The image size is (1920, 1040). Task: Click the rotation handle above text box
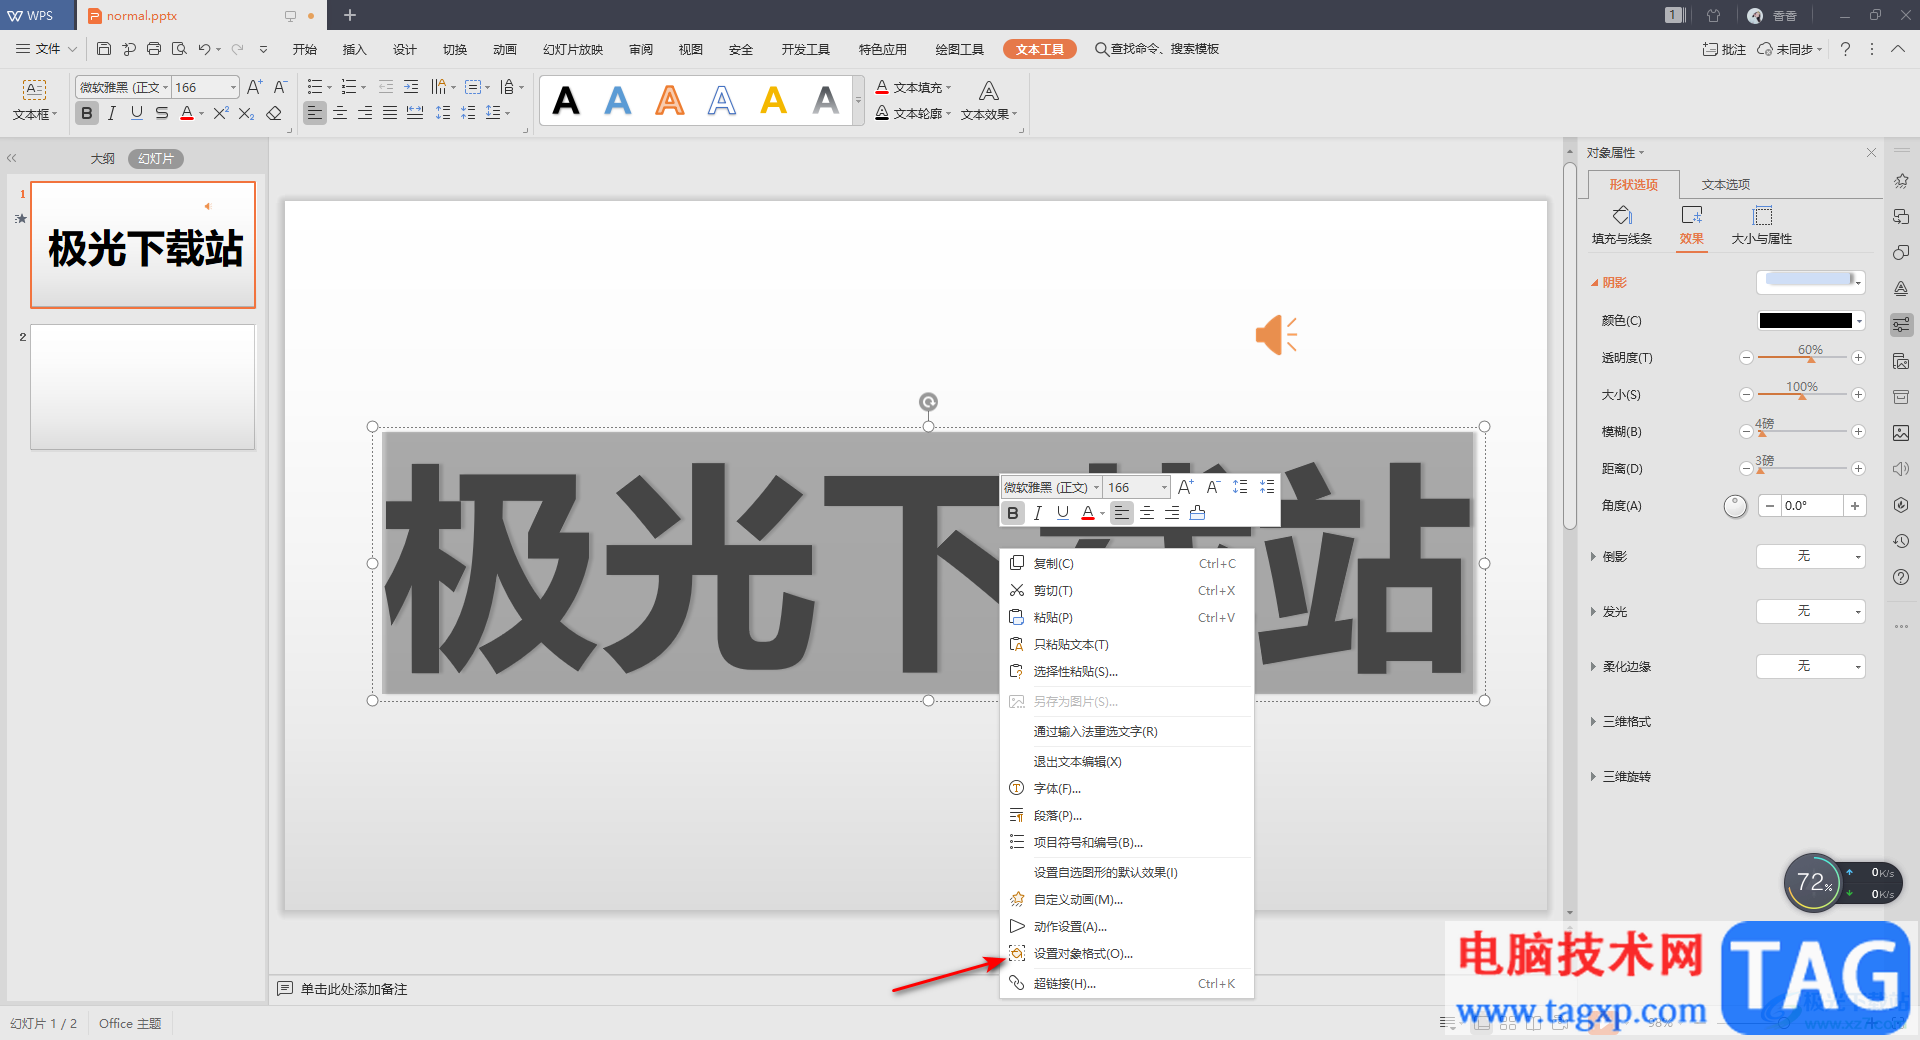point(928,402)
